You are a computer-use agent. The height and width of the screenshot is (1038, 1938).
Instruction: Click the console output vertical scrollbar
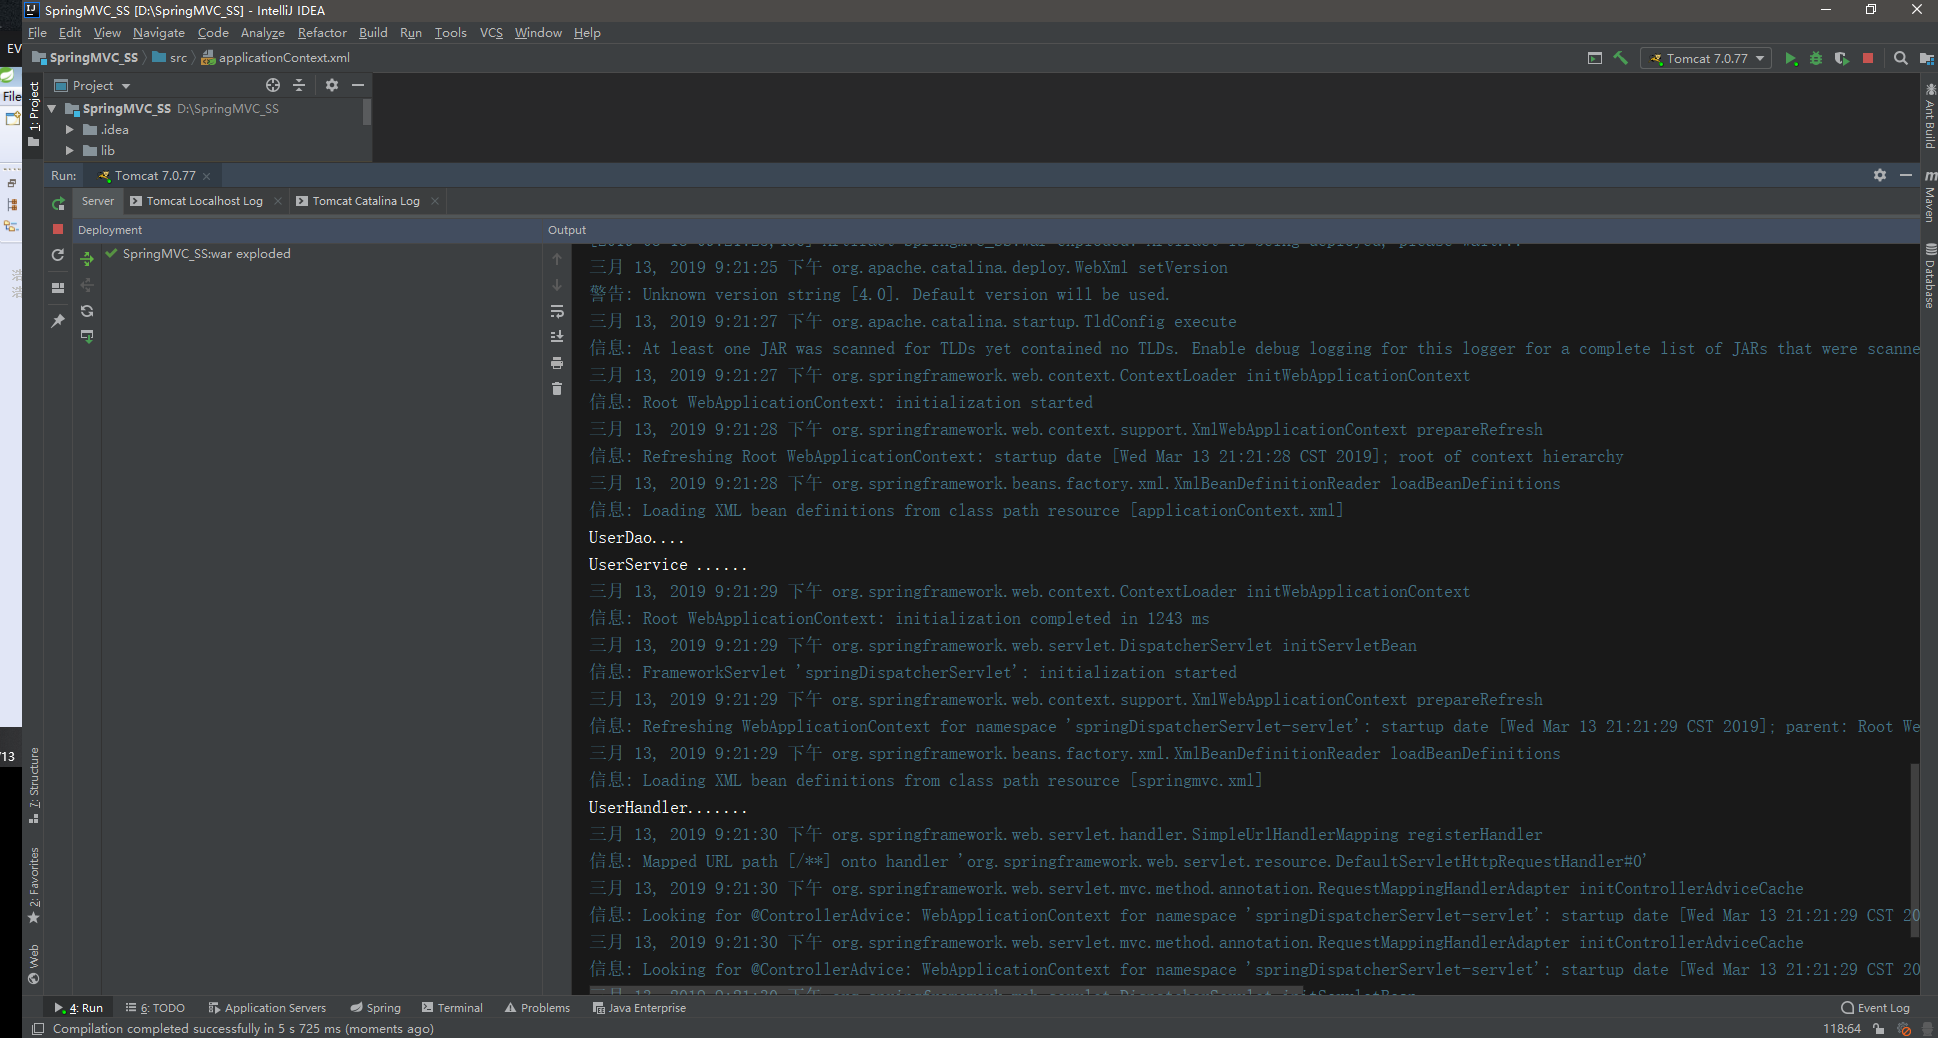tap(1915, 850)
